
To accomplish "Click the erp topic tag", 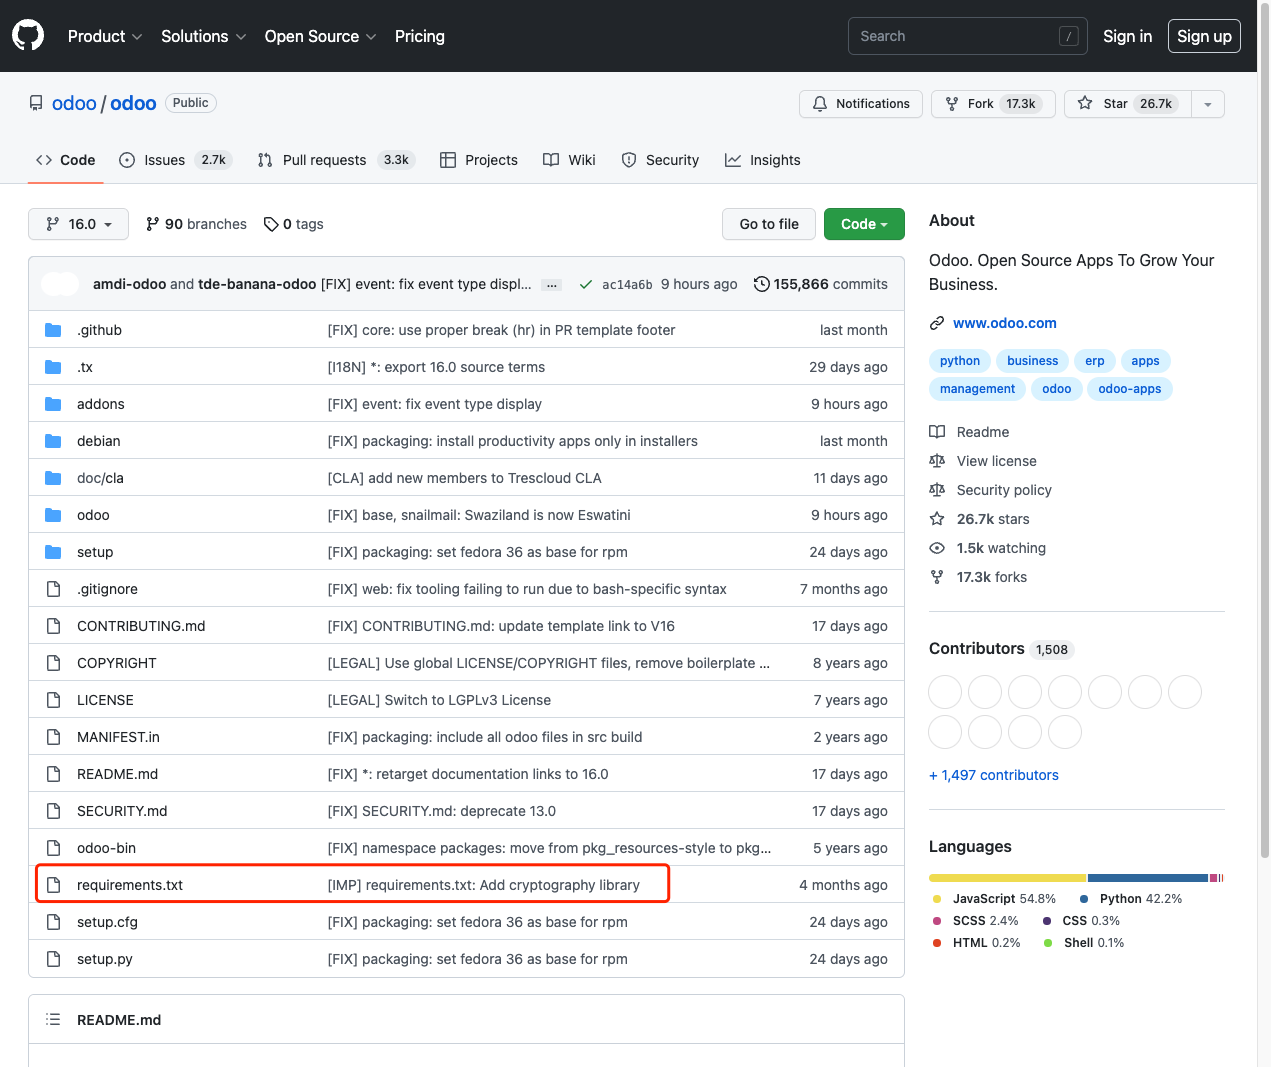I will (1095, 361).
